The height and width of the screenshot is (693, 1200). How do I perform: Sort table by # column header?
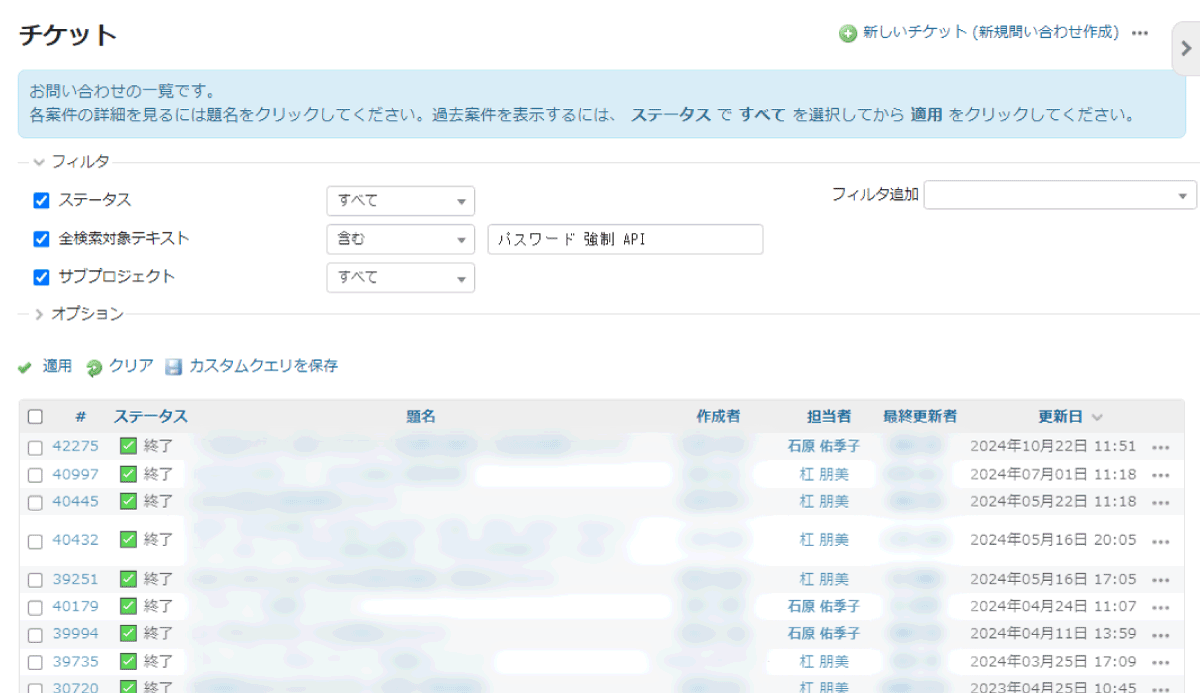[x=81, y=417]
